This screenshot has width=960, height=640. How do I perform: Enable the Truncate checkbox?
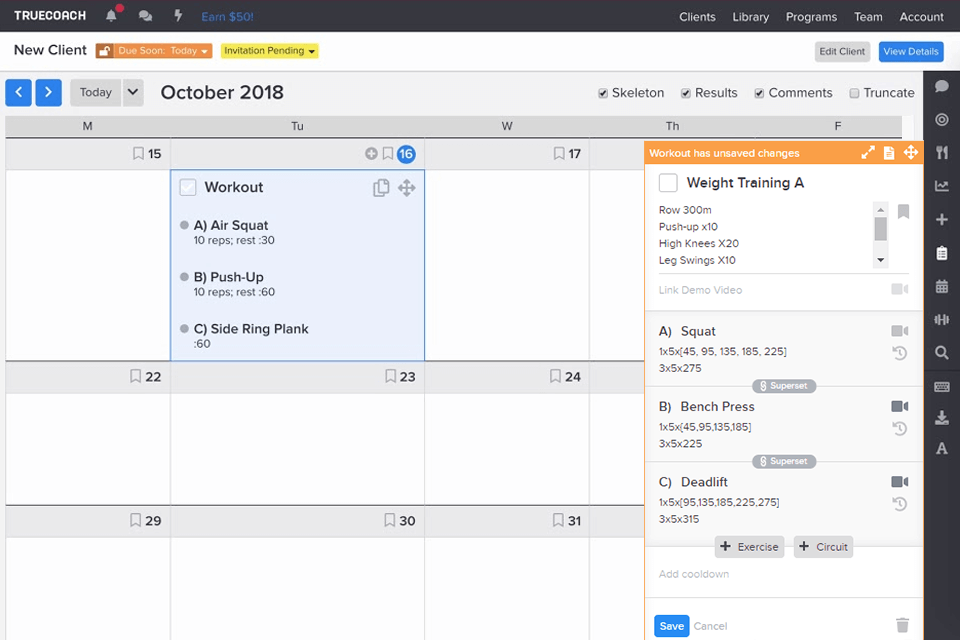coord(854,93)
